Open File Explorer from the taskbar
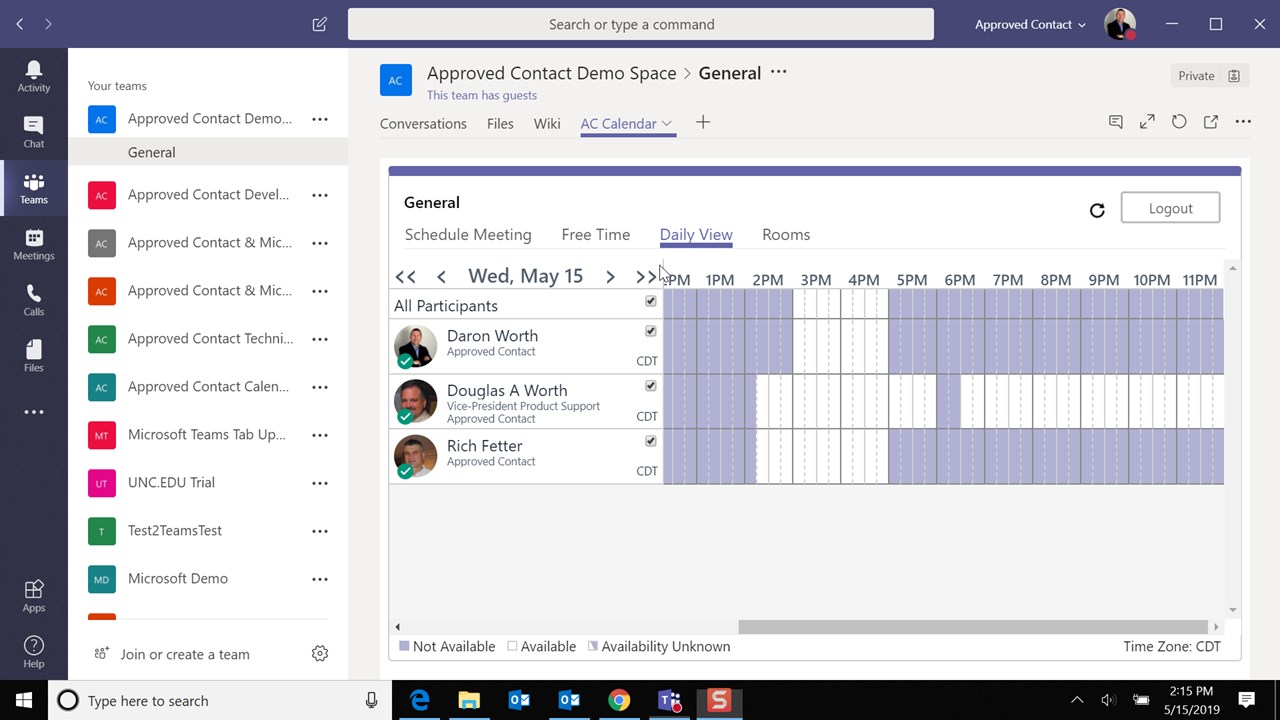1280x720 pixels. click(469, 700)
